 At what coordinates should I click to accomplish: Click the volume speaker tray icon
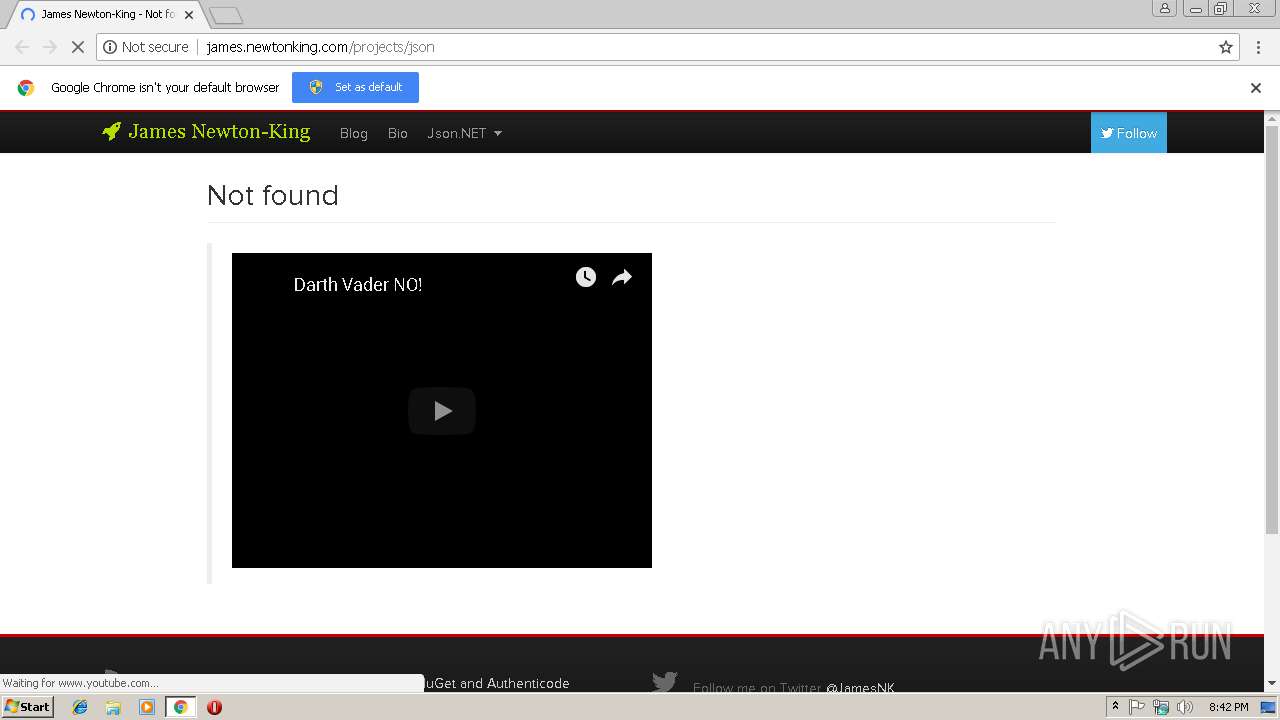(x=1185, y=707)
